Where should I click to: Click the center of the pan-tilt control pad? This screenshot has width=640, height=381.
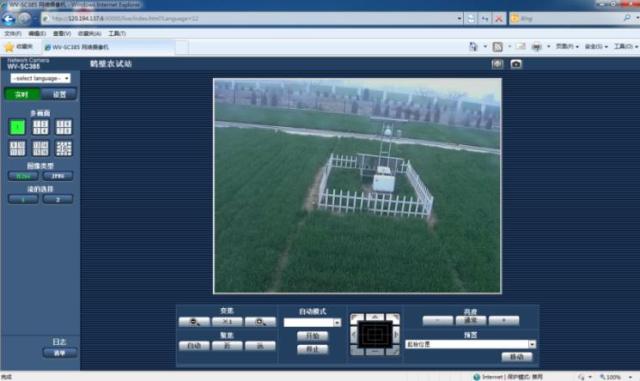375,334
